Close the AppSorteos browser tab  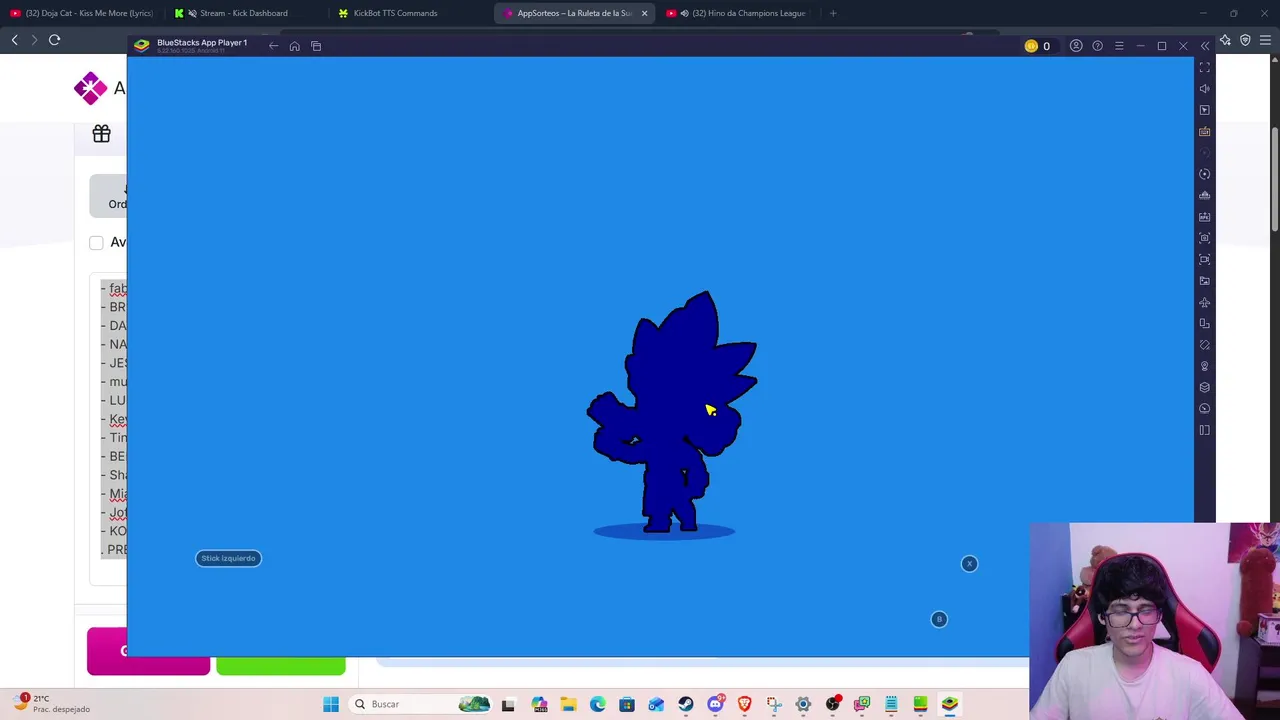(644, 13)
